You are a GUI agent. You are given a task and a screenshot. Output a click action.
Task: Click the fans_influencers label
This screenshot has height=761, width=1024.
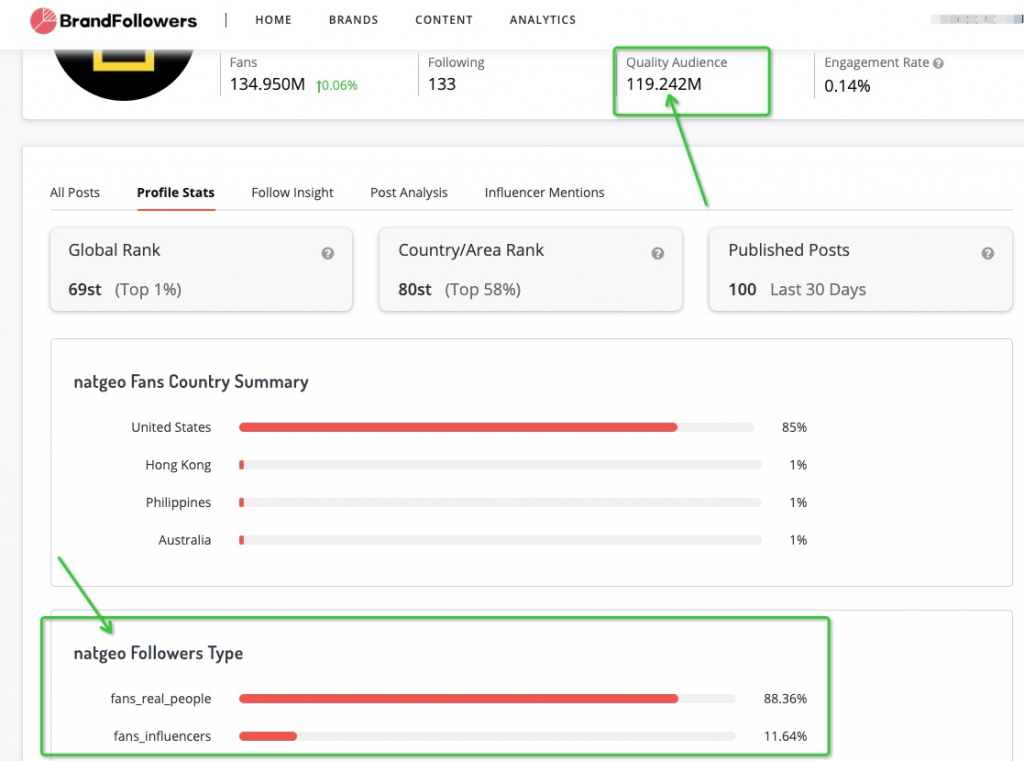[x=163, y=736]
